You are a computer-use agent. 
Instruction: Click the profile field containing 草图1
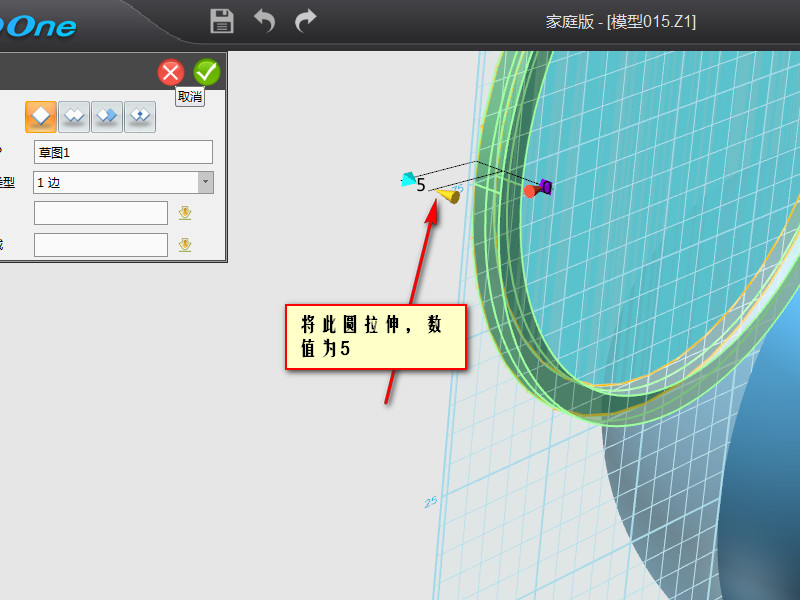(x=123, y=152)
